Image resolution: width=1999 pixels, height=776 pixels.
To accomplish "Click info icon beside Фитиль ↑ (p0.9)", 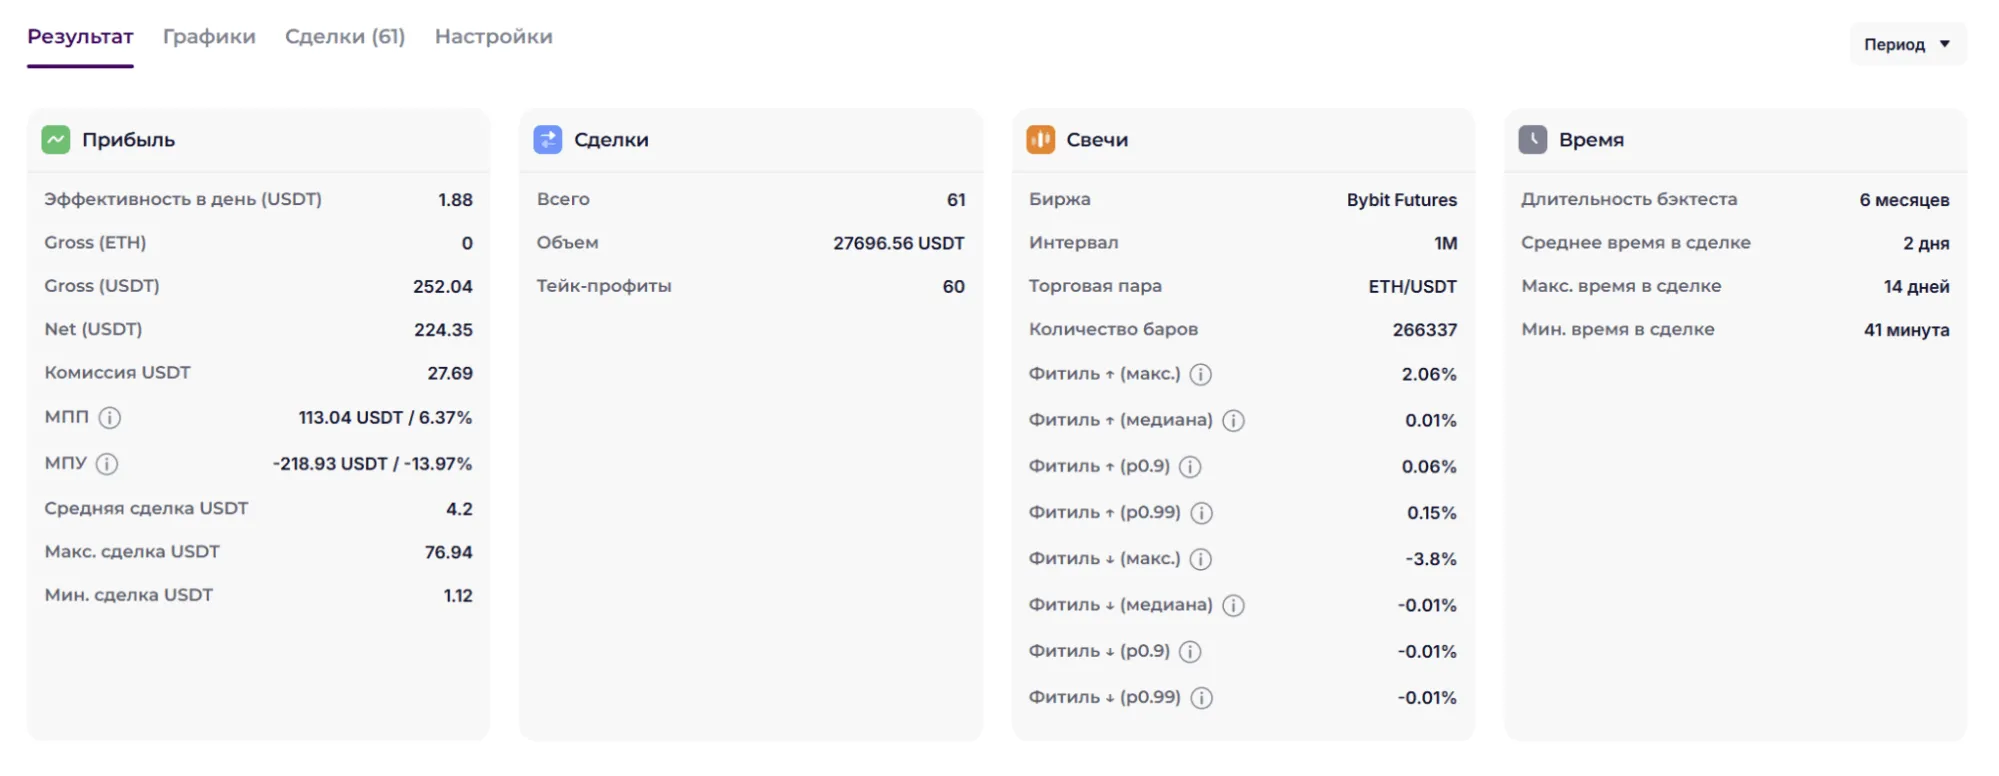I will 1190,467.
